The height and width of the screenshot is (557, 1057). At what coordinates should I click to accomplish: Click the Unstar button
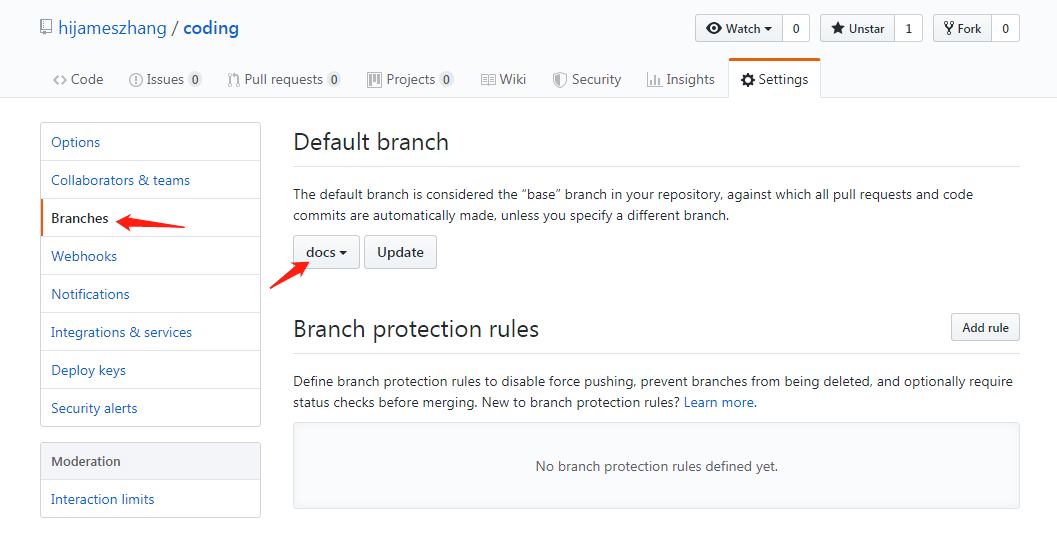coord(857,28)
